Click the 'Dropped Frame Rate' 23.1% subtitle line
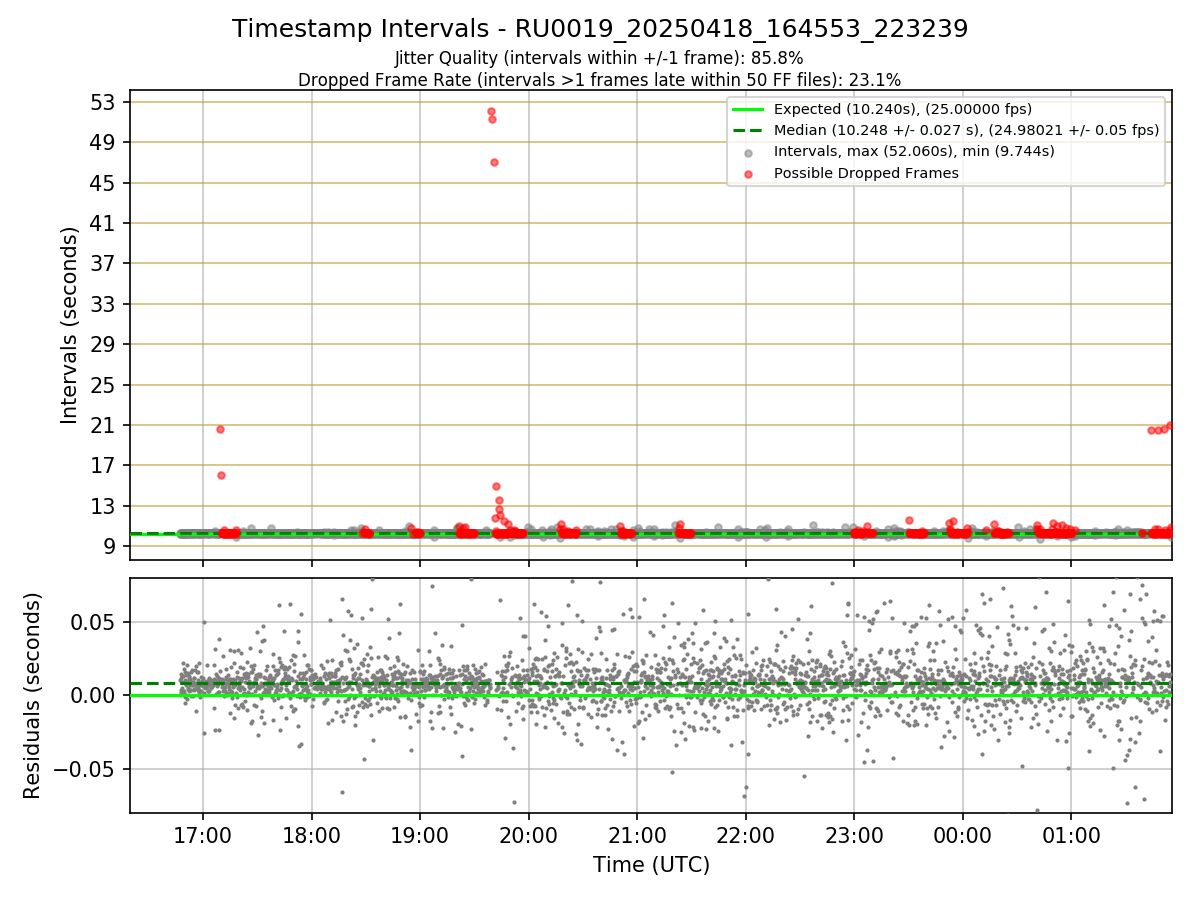 599,80
